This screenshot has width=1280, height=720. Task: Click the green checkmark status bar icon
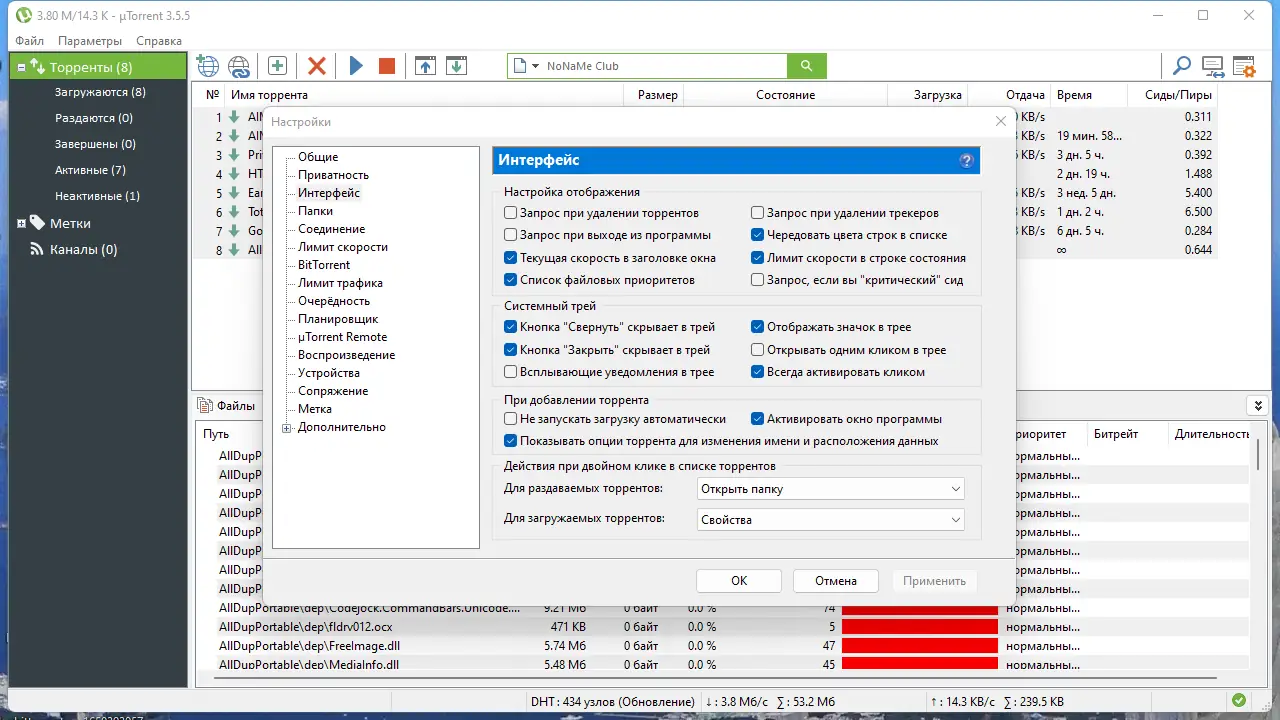tap(1239, 701)
